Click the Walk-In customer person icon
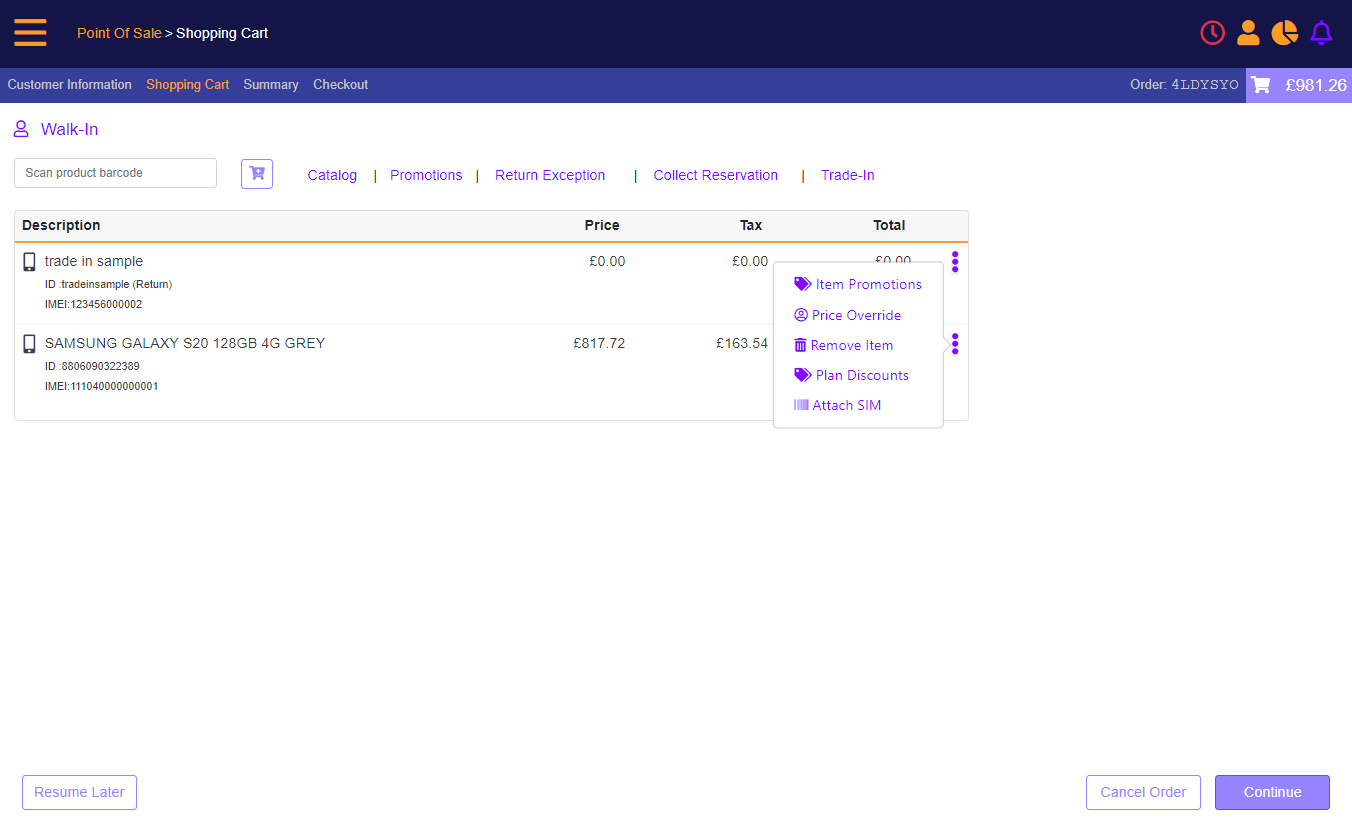 coord(21,129)
